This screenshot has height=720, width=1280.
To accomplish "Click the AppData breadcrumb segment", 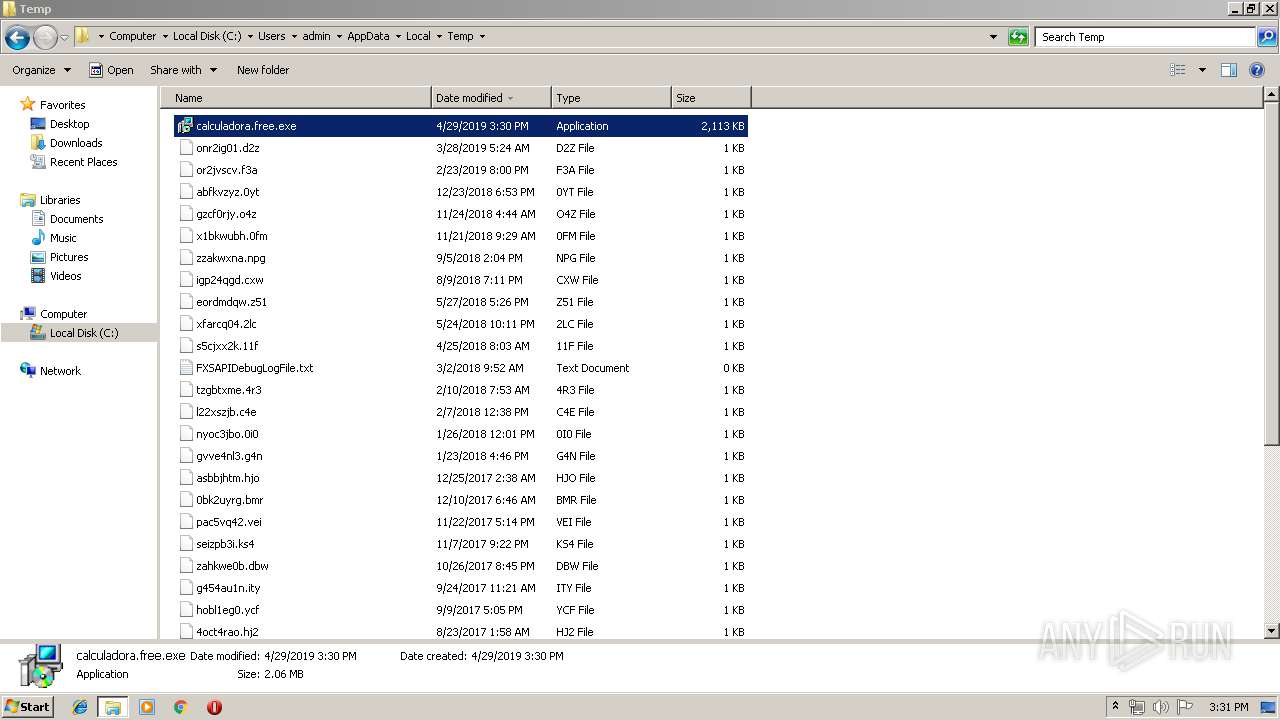I will point(368,36).
